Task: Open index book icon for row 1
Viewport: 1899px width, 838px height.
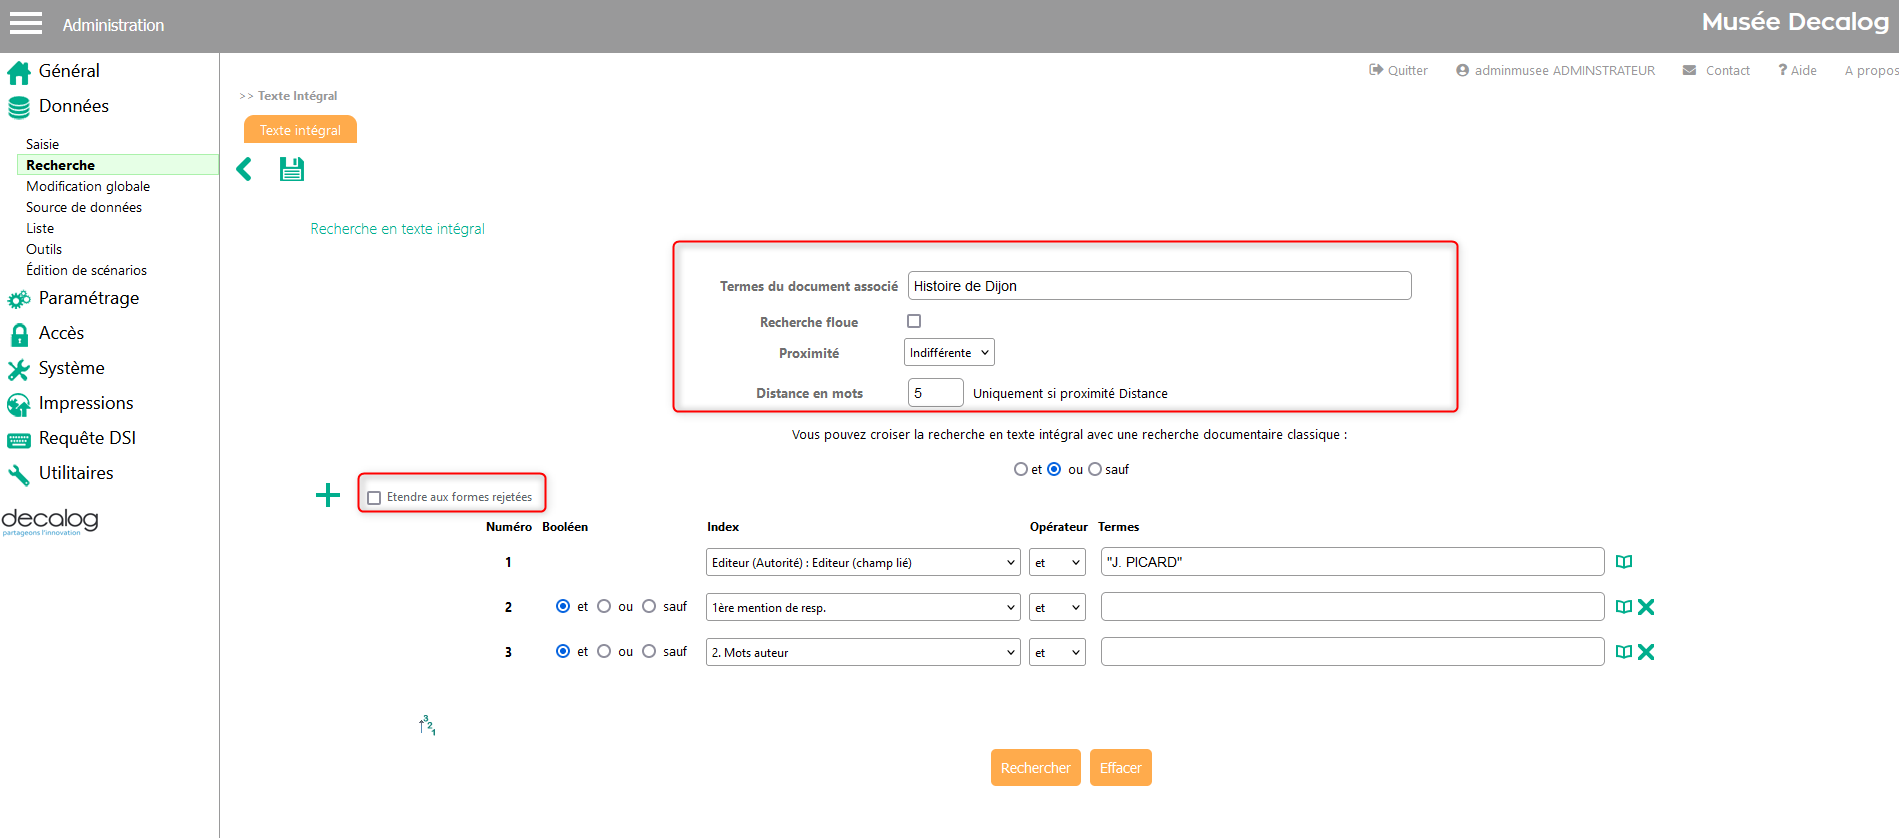Action: coord(1624,562)
